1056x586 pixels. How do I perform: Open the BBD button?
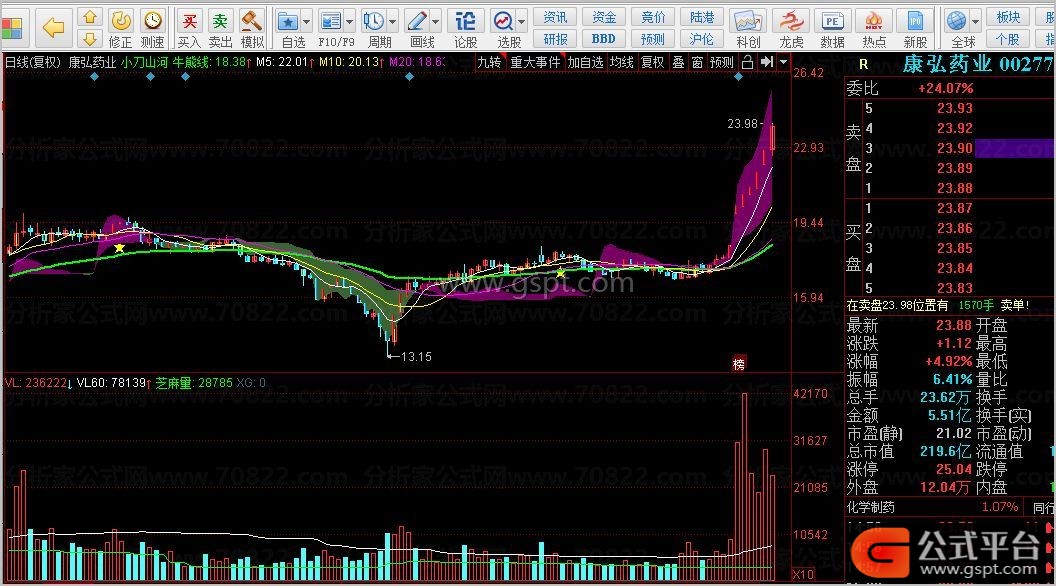(x=604, y=38)
